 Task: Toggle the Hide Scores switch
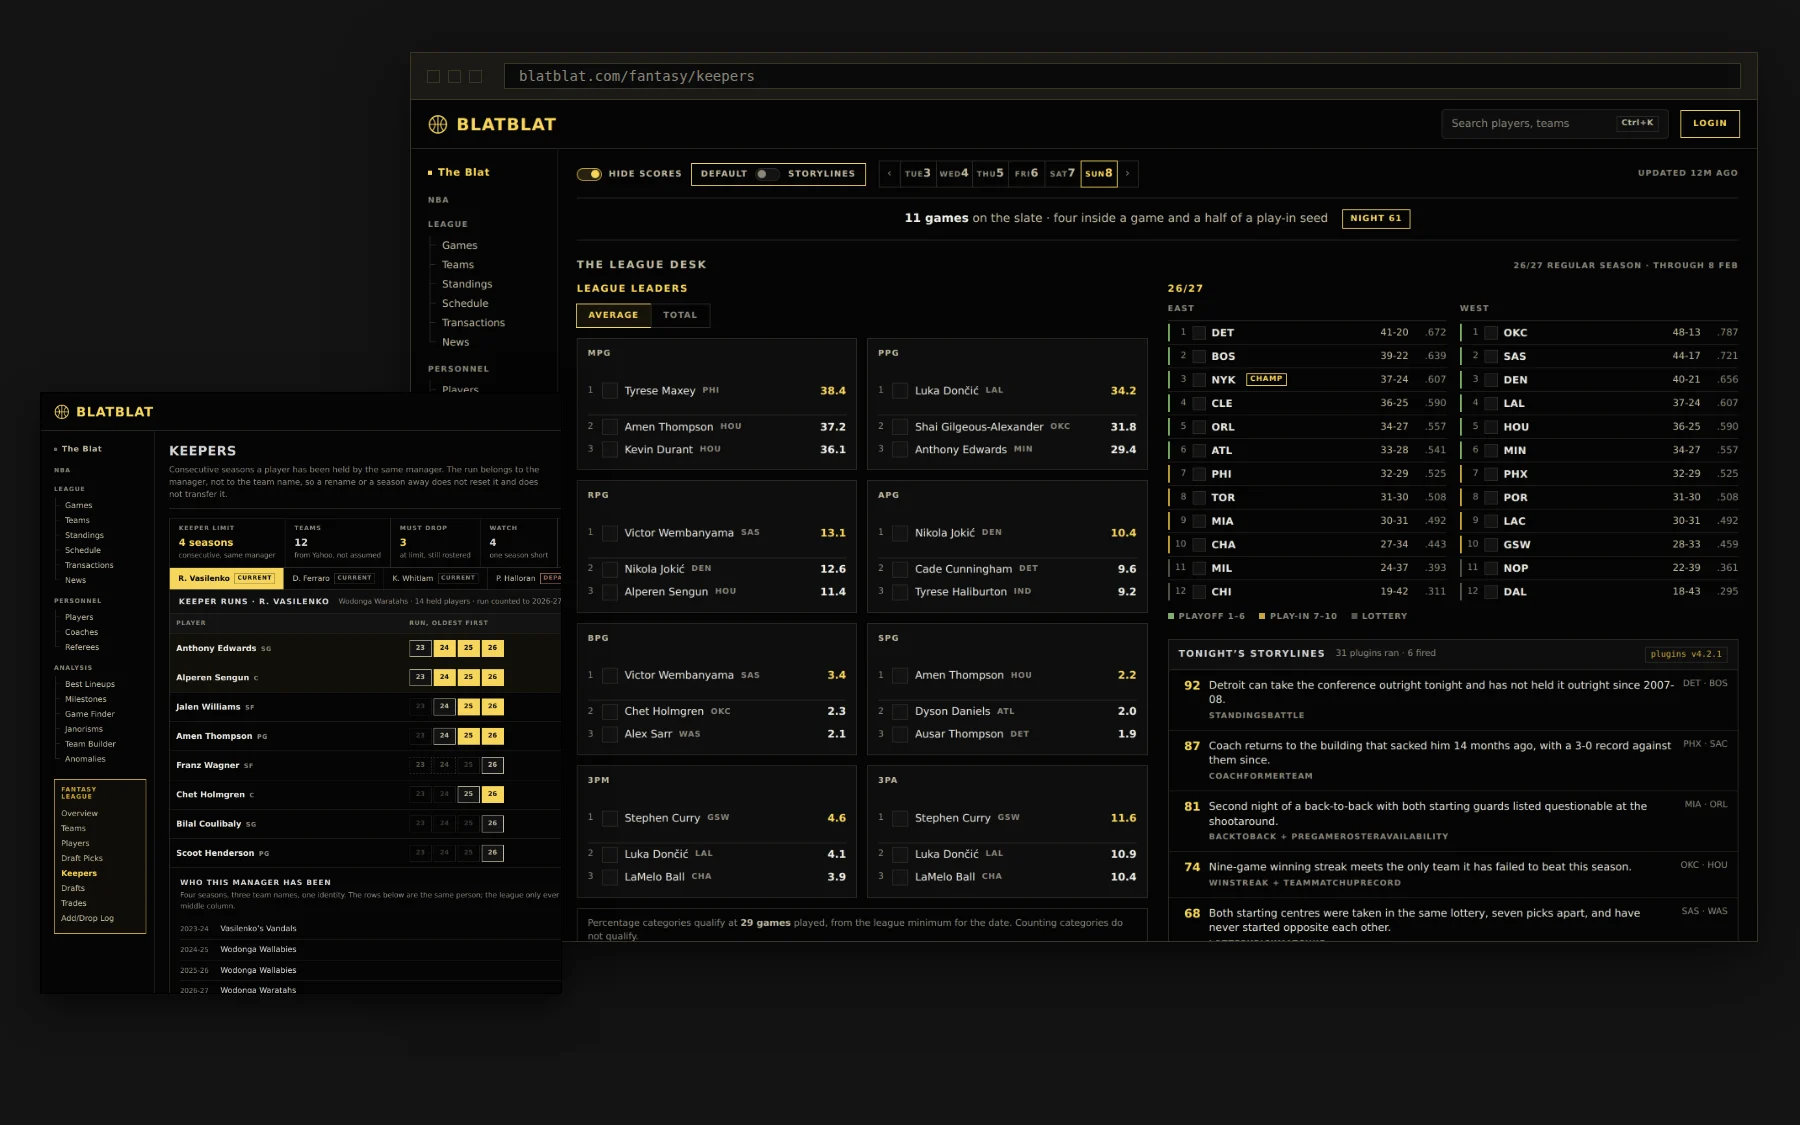click(589, 174)
